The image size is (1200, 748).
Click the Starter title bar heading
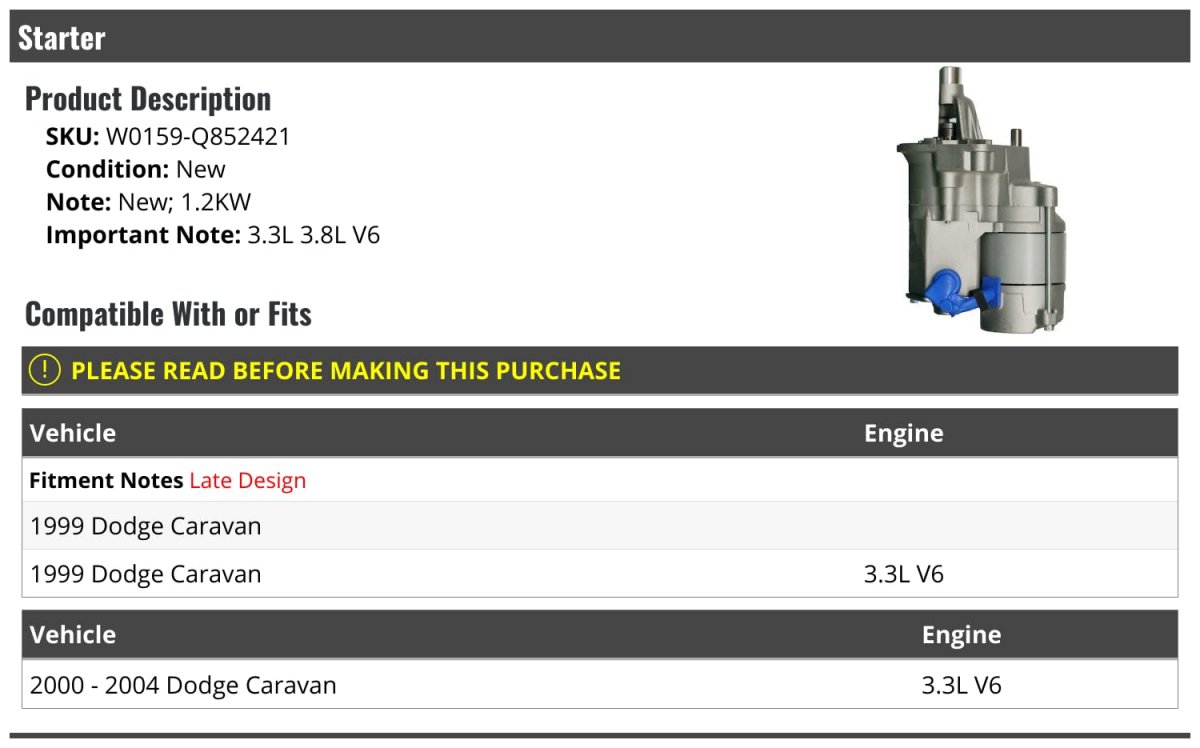[62, 38]
